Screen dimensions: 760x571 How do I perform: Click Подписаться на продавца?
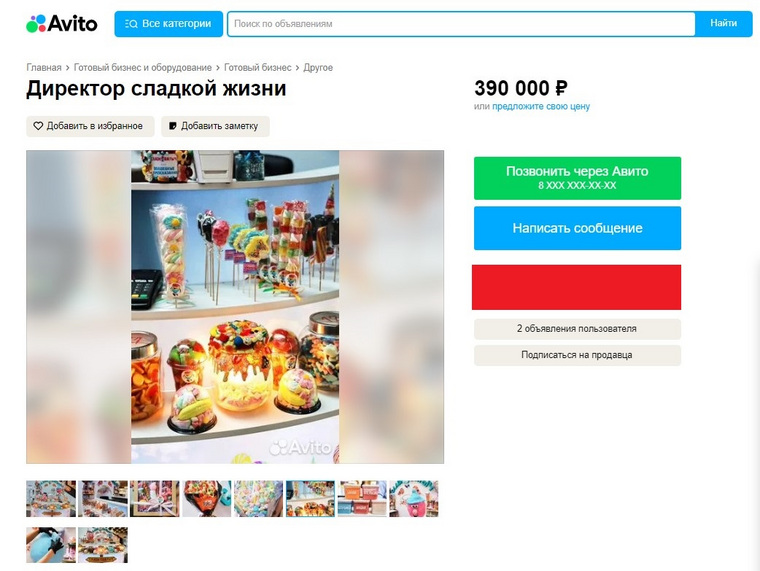[577, 355]
